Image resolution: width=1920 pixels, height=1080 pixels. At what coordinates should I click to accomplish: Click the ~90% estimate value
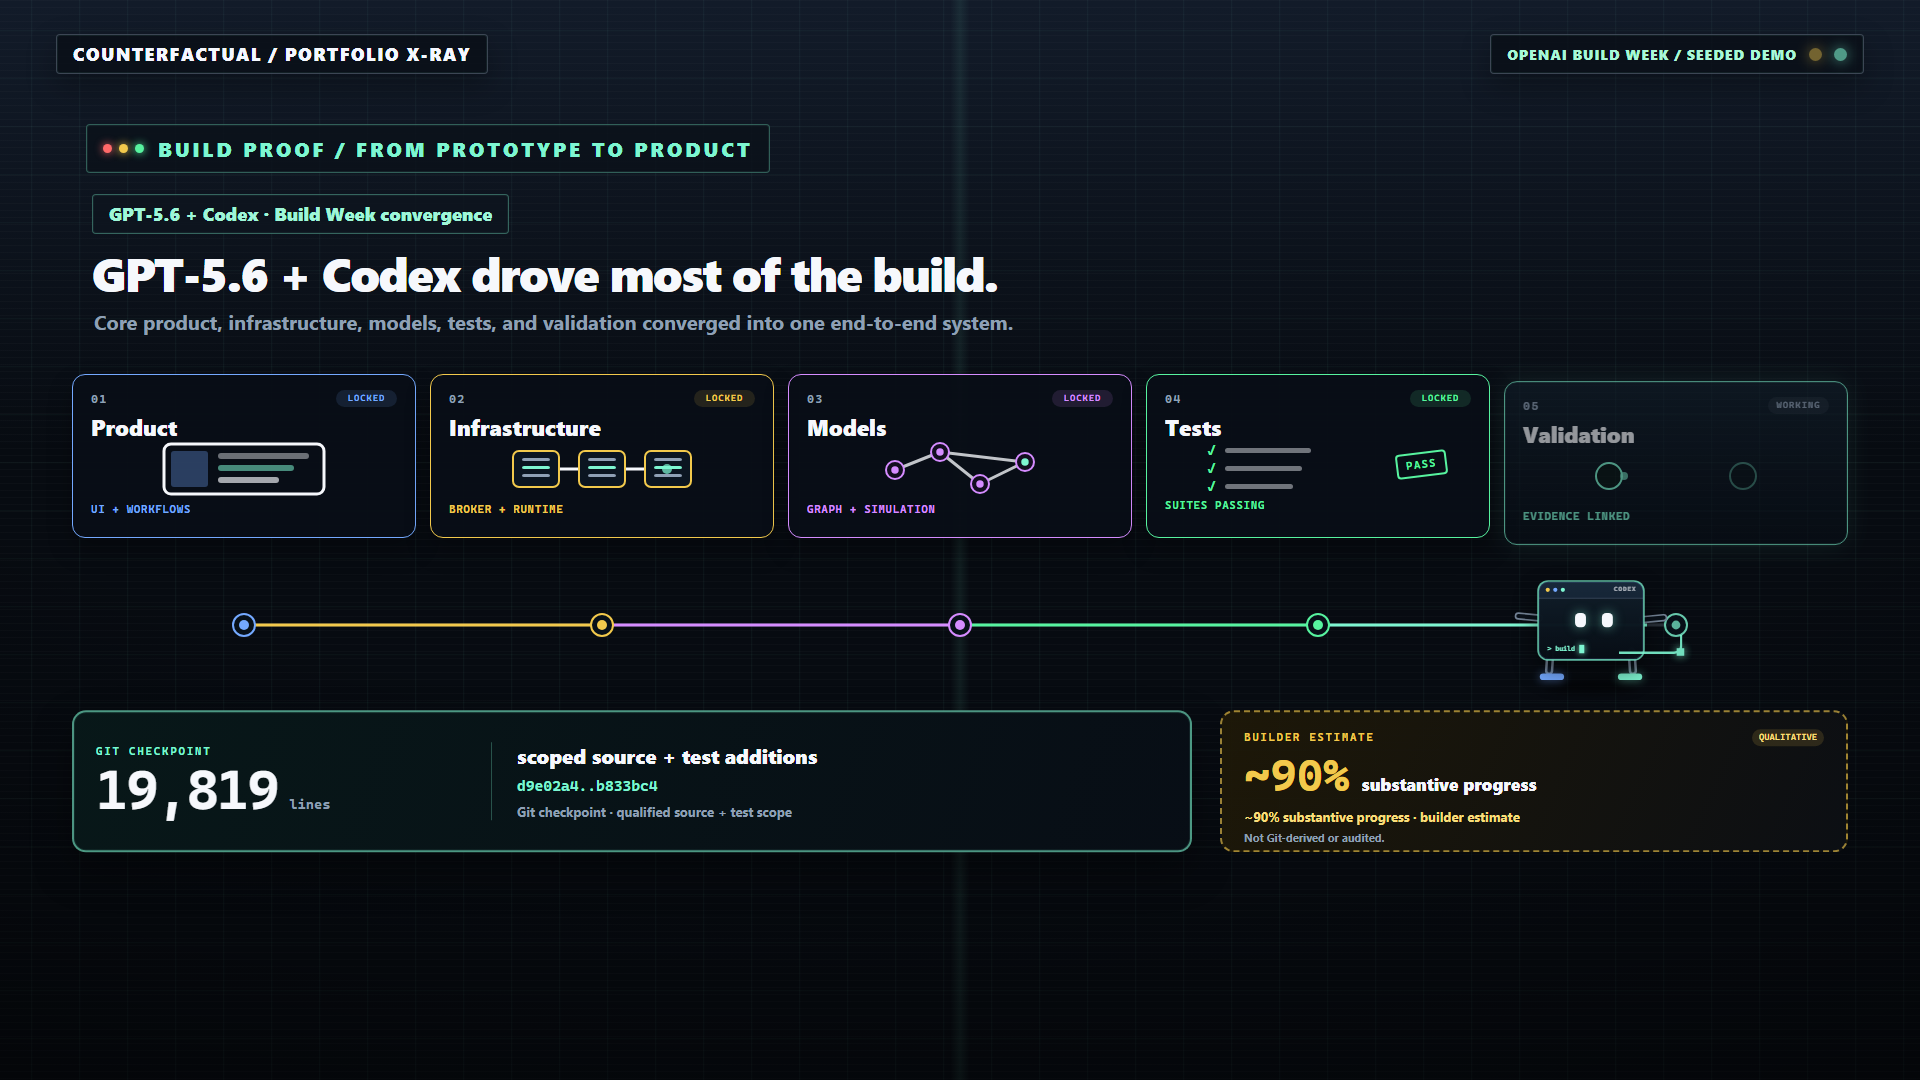(1297, 776)
